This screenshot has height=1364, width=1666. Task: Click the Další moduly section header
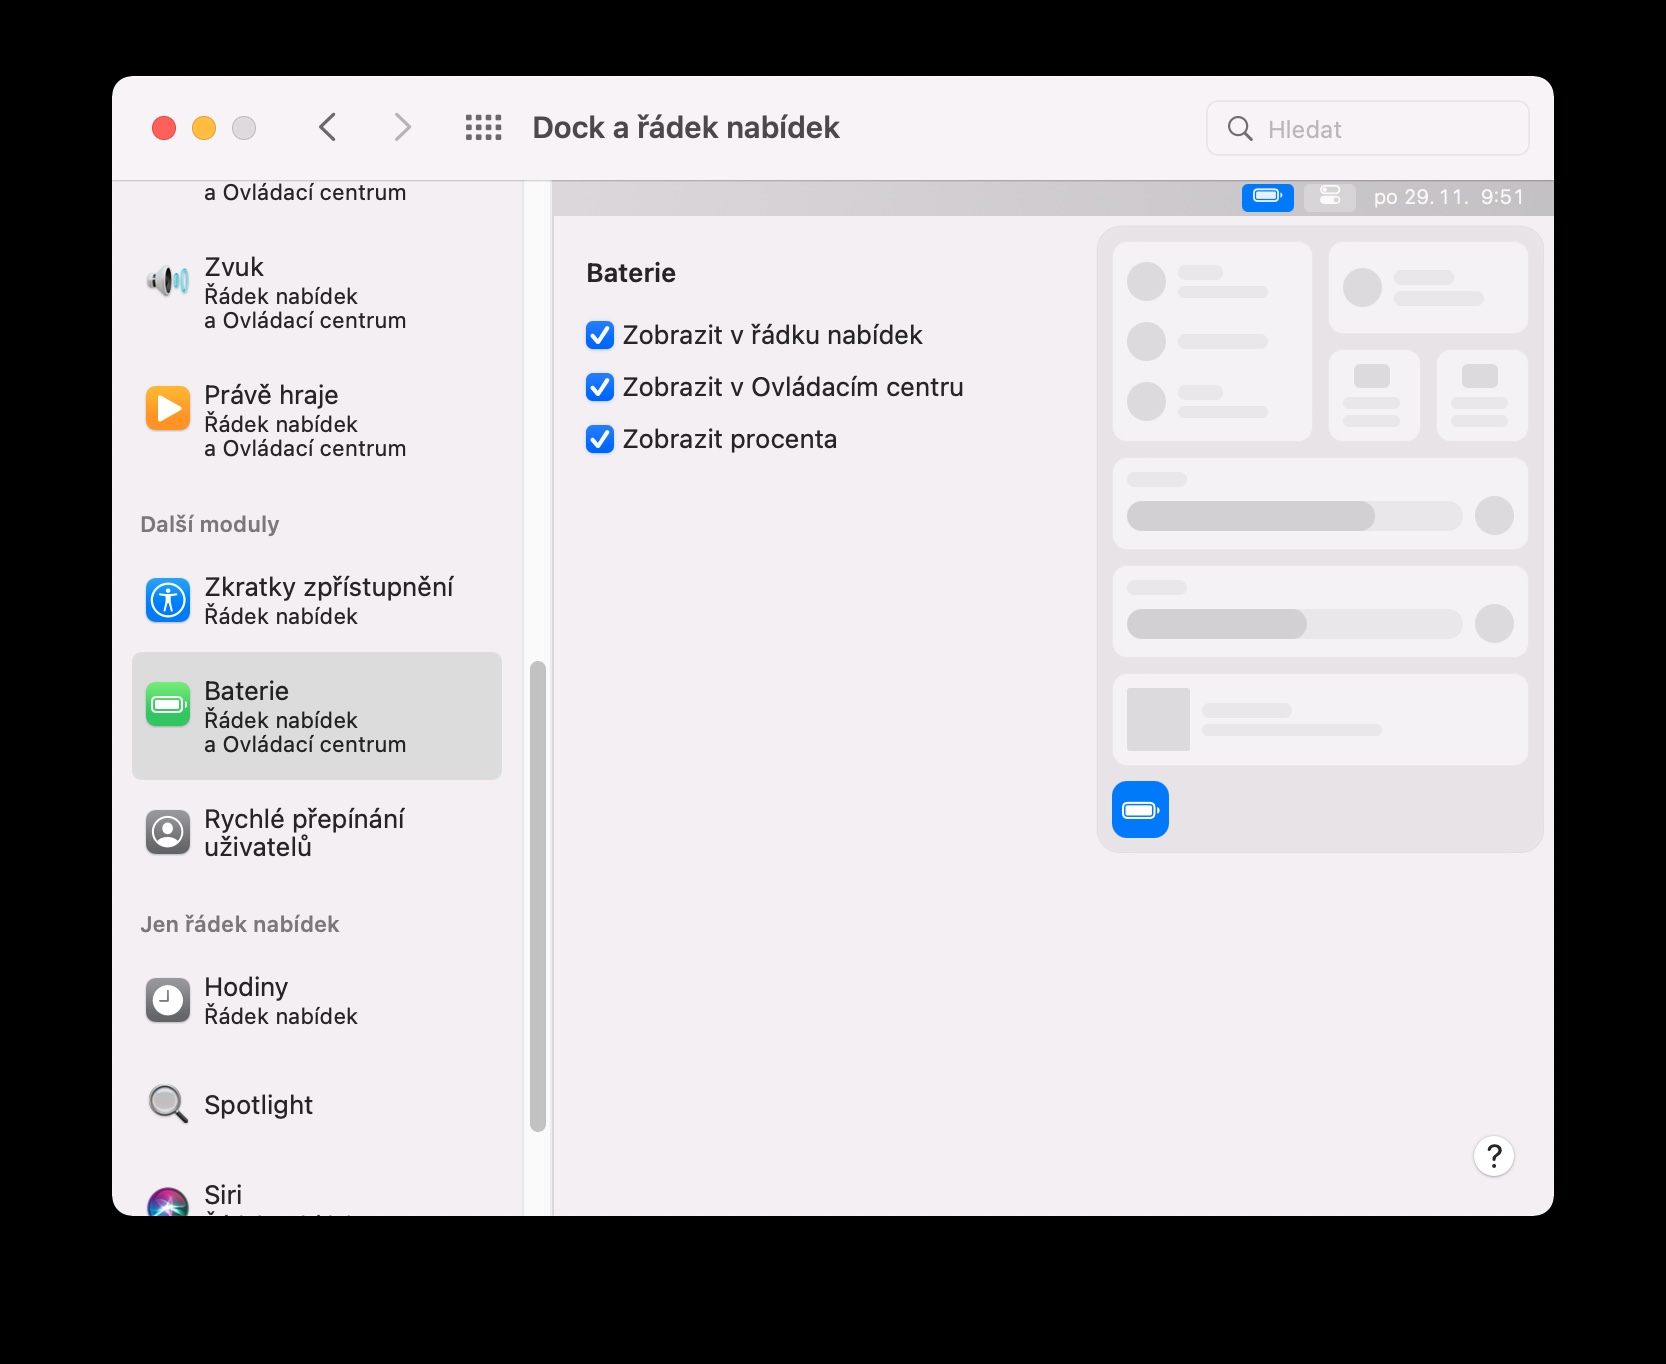coord(210,524)
